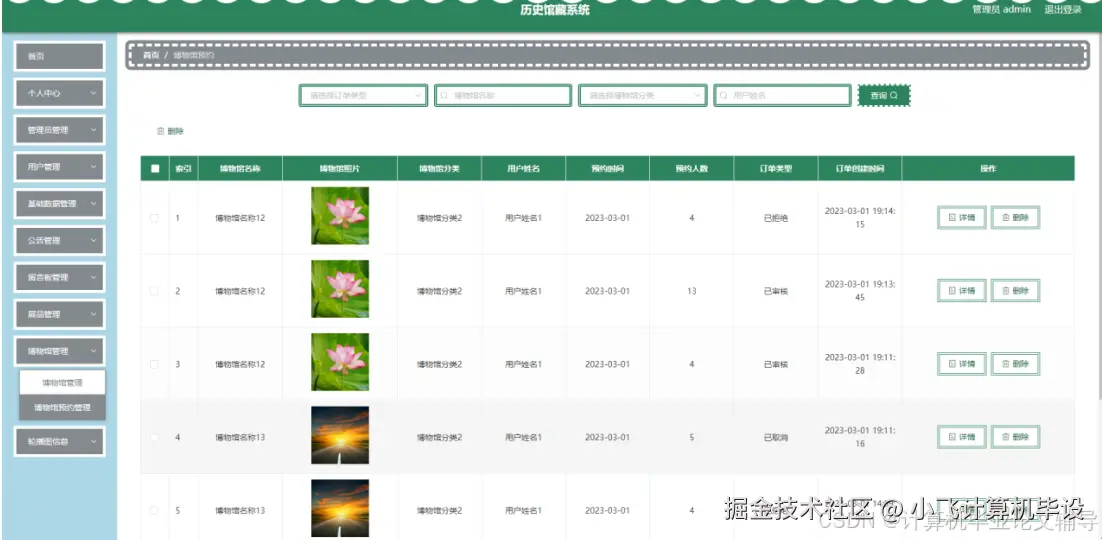Click the 索引 column header
1102x540 pixels.
coord(183,169)
